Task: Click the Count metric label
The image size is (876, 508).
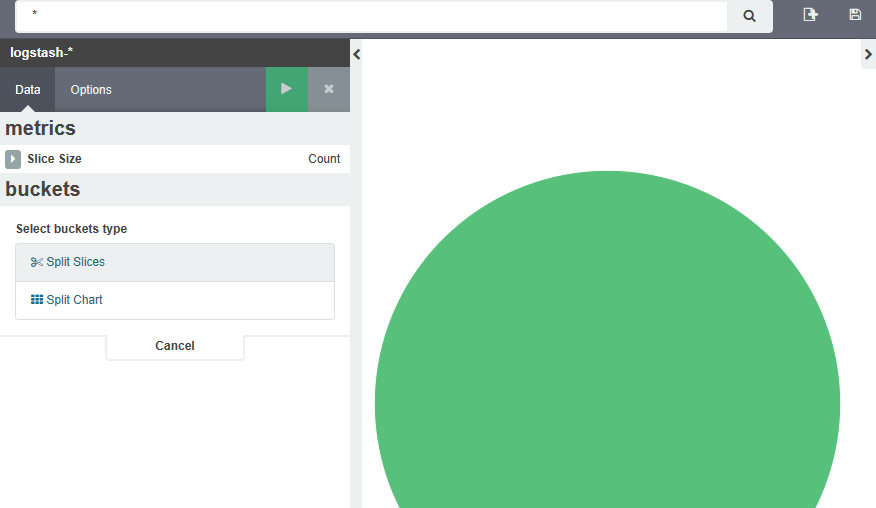Action: (x=324, y=159)
